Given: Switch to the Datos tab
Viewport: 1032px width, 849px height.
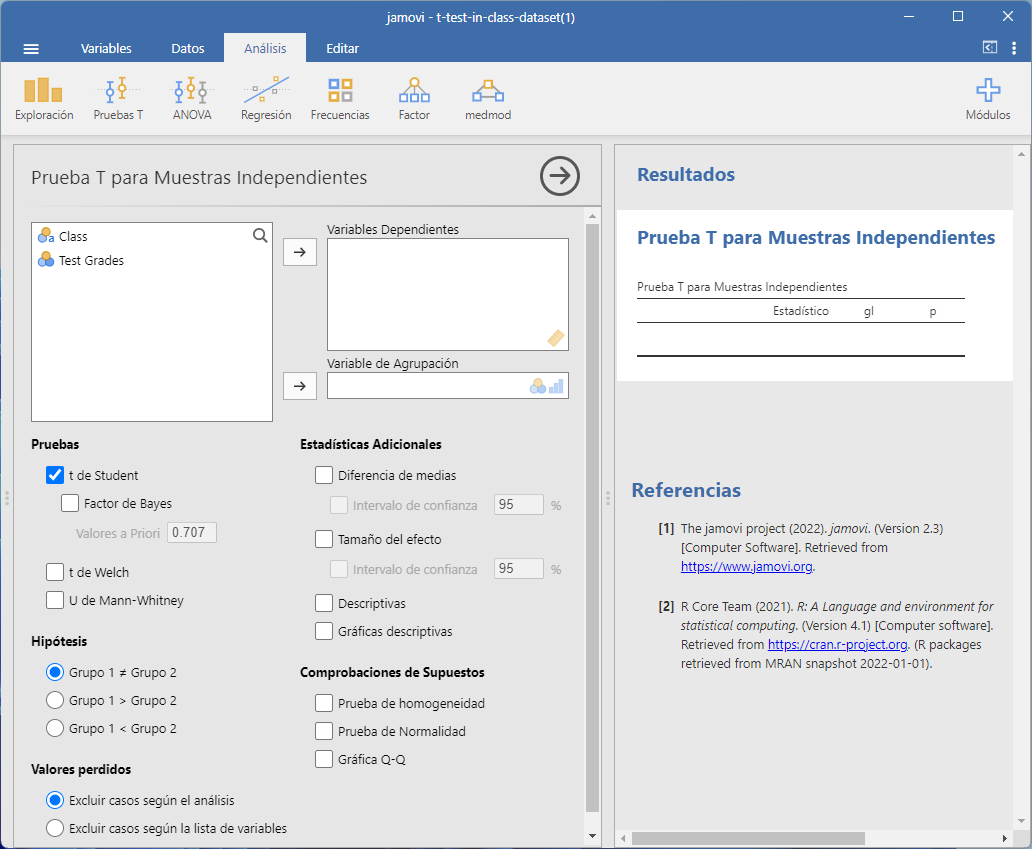Looking at the screenshot, I should (188, 48).
